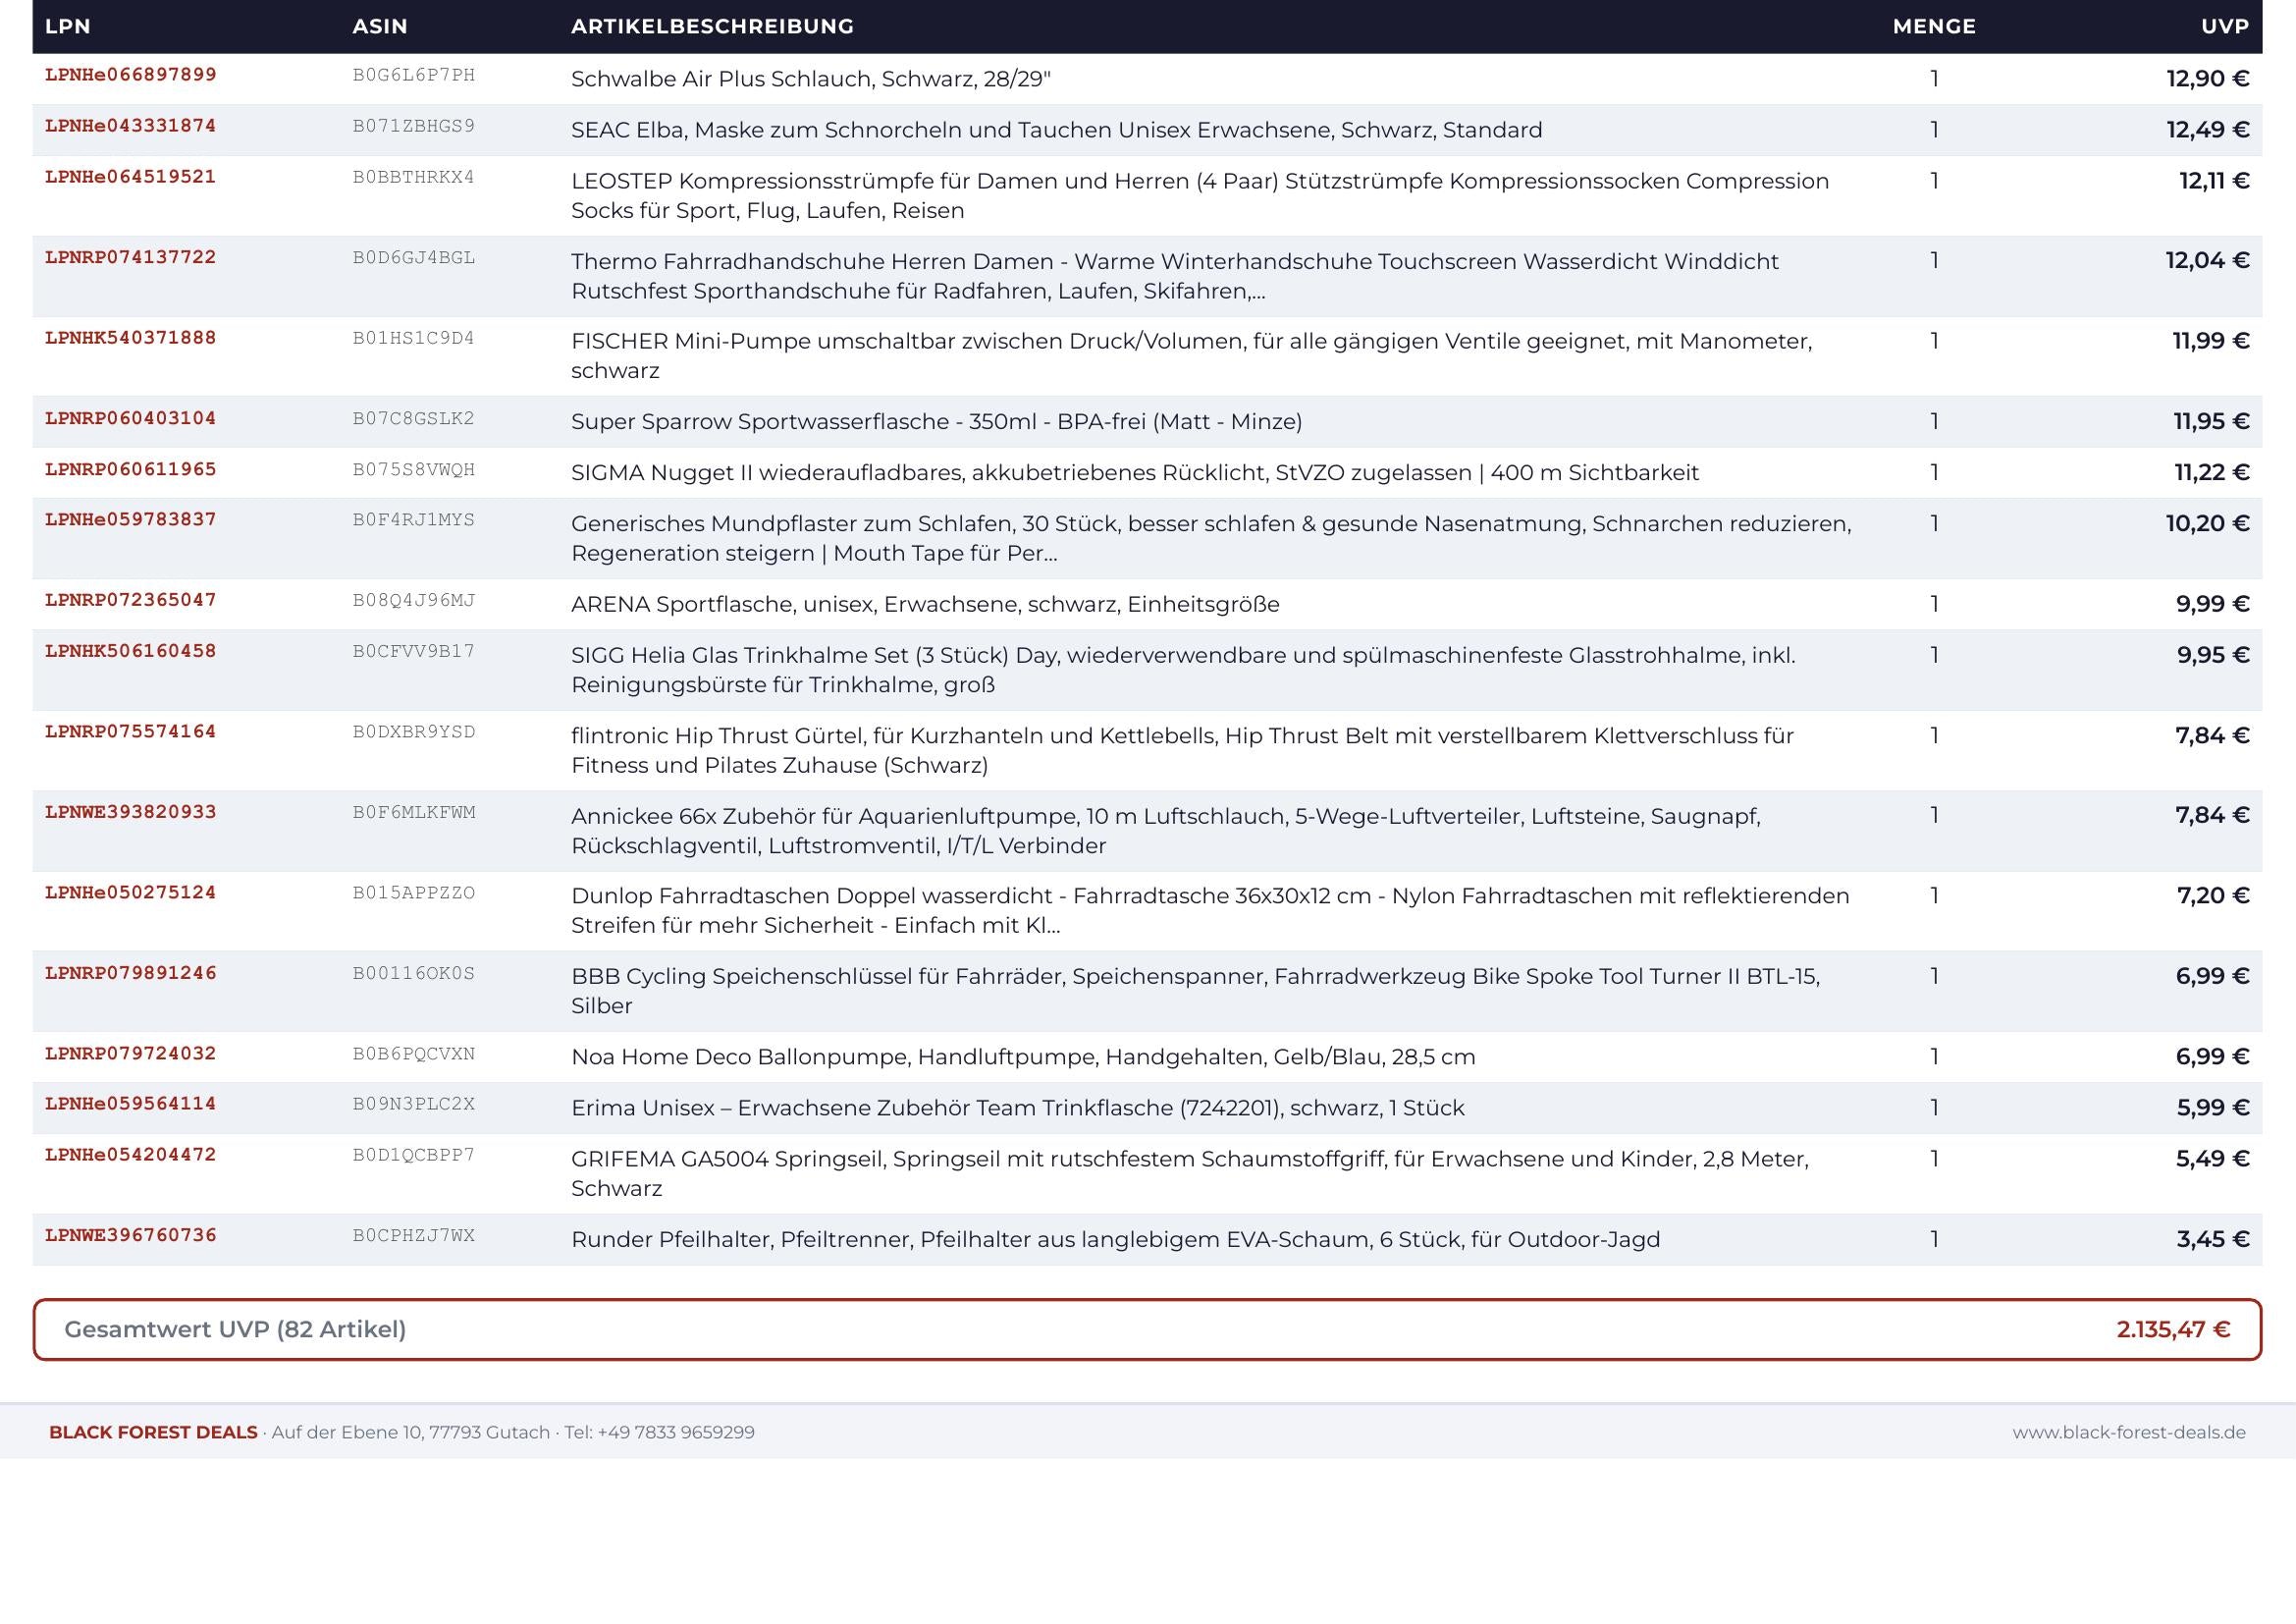Click the Dunlop Fahrradtaschen description
The image size is (2296, 1624).
click(1210, 911)
